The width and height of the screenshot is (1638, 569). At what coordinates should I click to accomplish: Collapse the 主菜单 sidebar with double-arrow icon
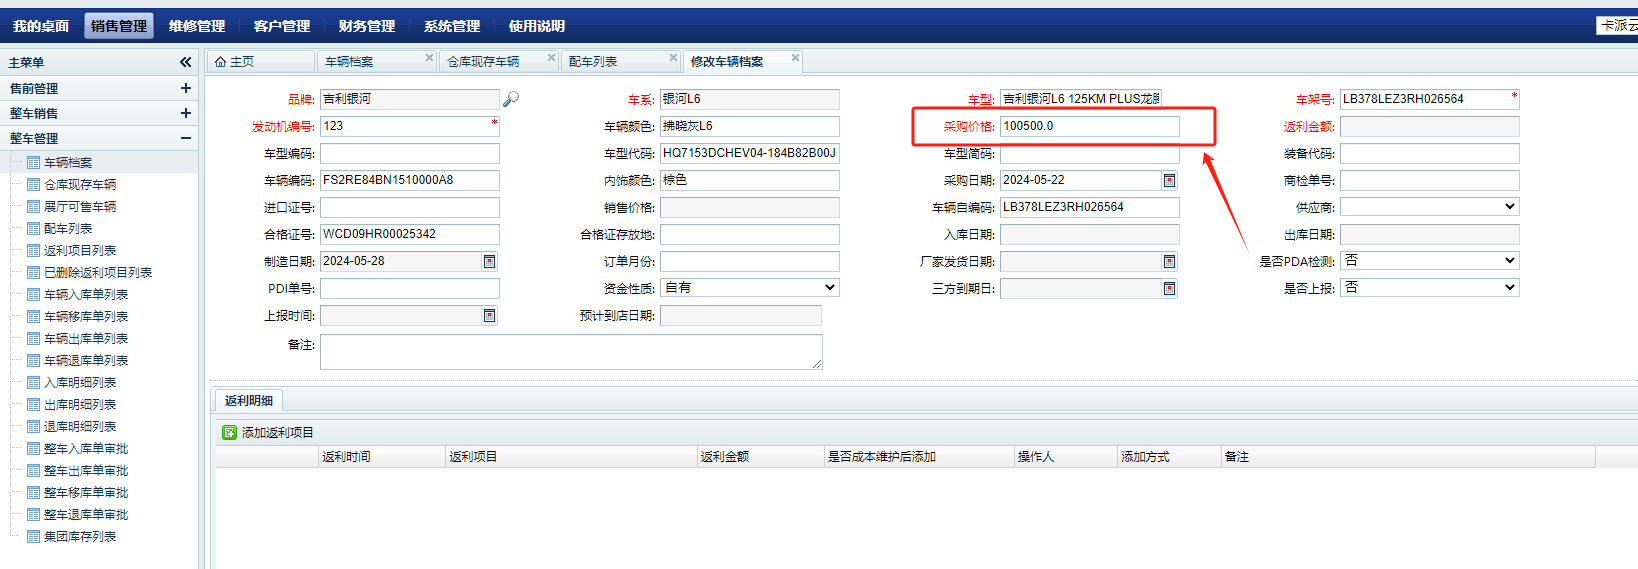pyautogui.click(x=185, y=62)
